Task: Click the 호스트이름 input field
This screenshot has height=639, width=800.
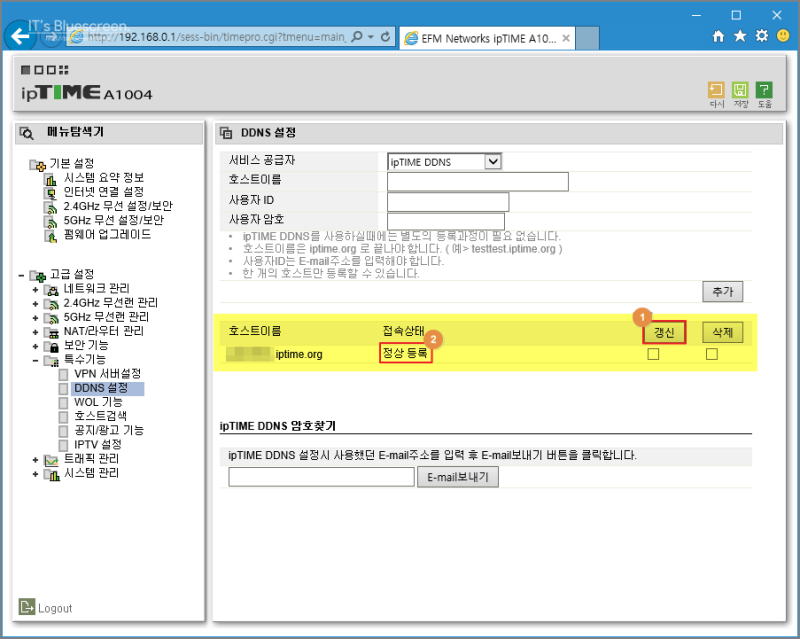Action: click(478, 182)
